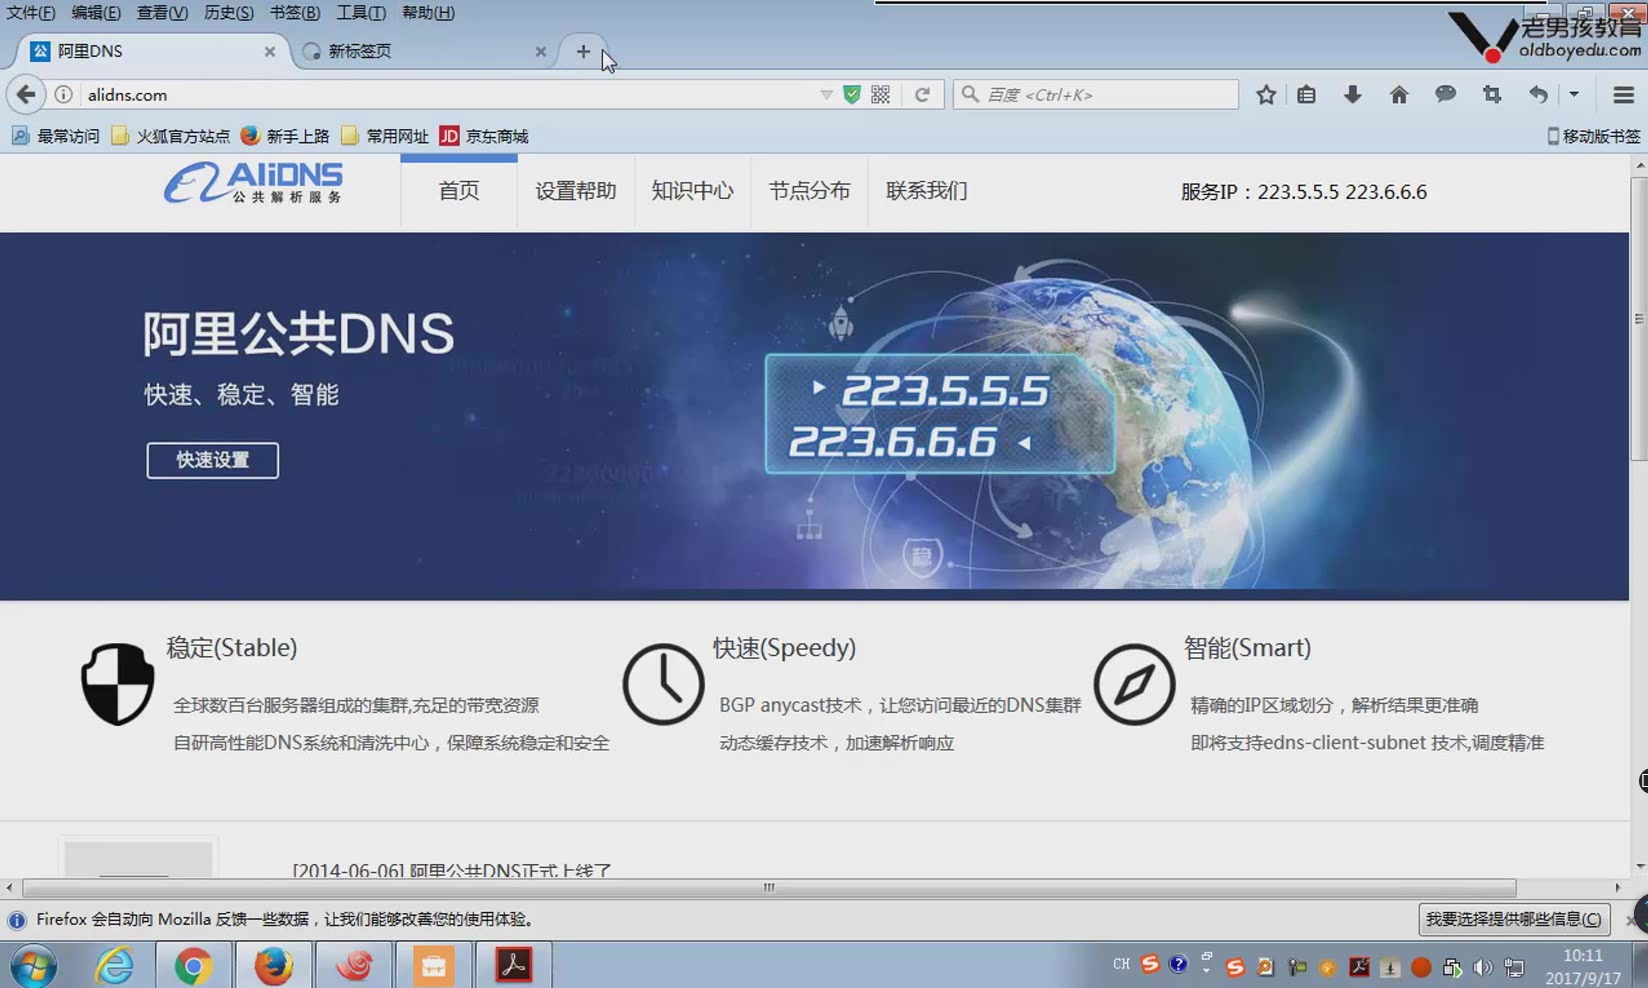Screen dimensions: 1648x988
Task: Launch Internet Explorer from taskbar
Action: (114, 966)
